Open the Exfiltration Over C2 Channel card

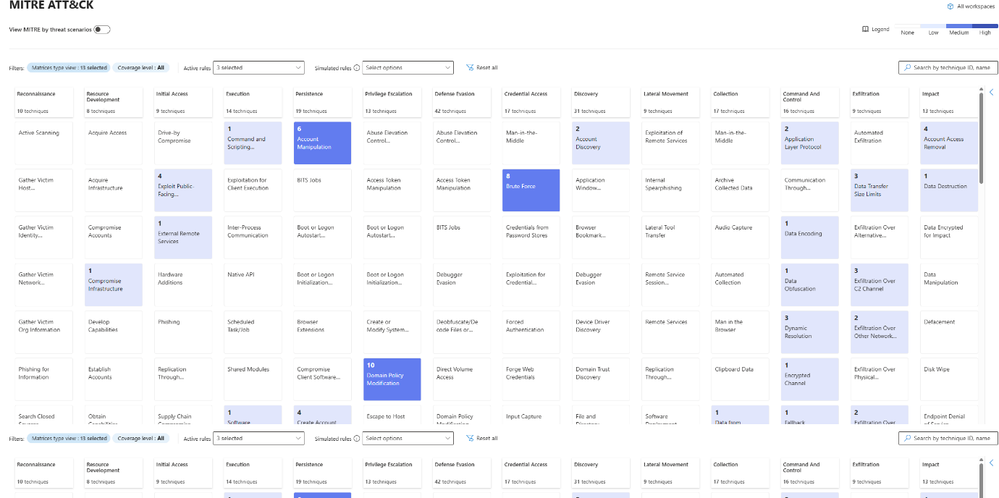coord(879,285)
